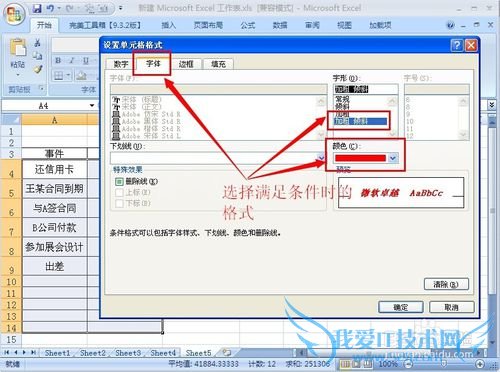Click cell 还信用卡

pos(55,169)
